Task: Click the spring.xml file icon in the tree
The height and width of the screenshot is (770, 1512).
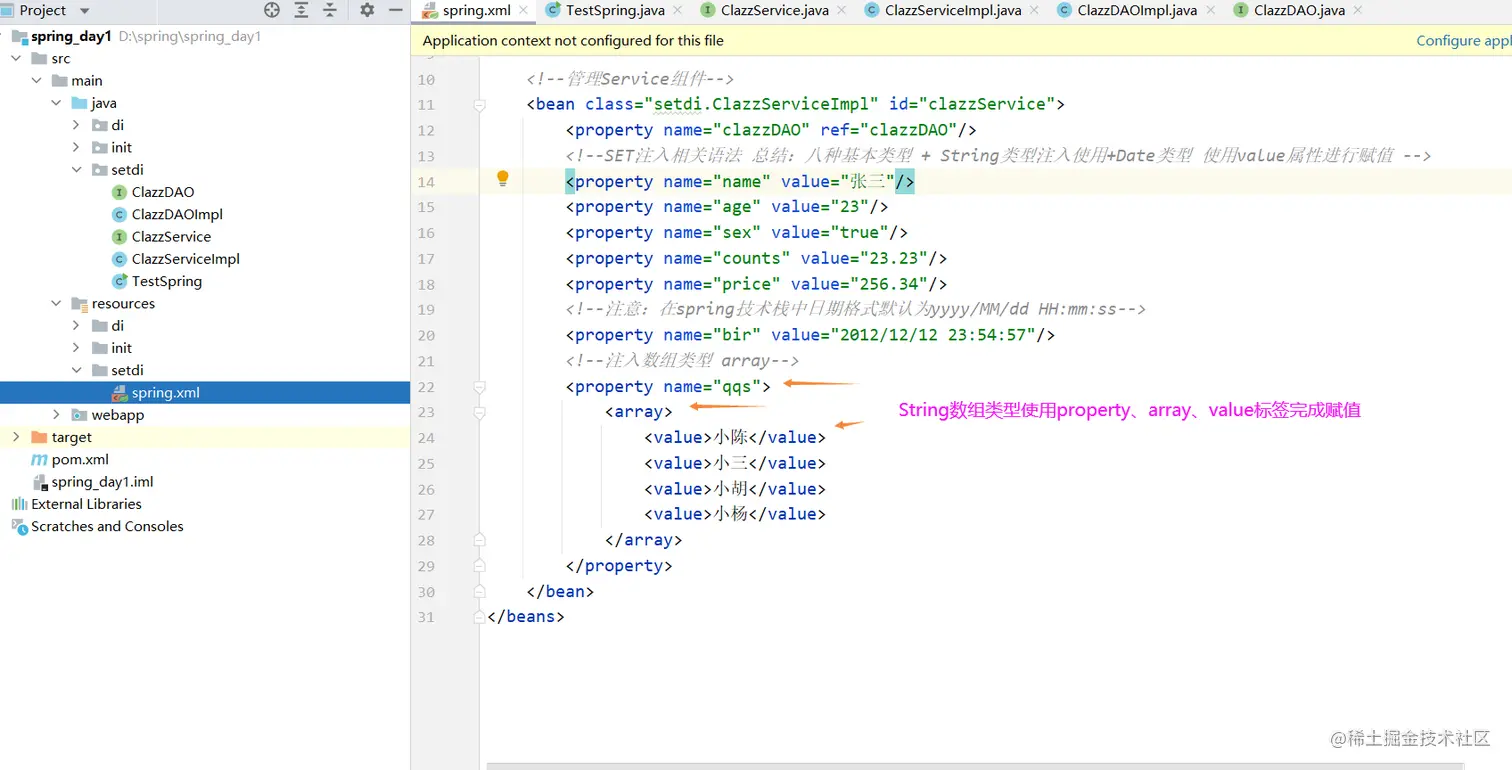Action: [120, 393]
